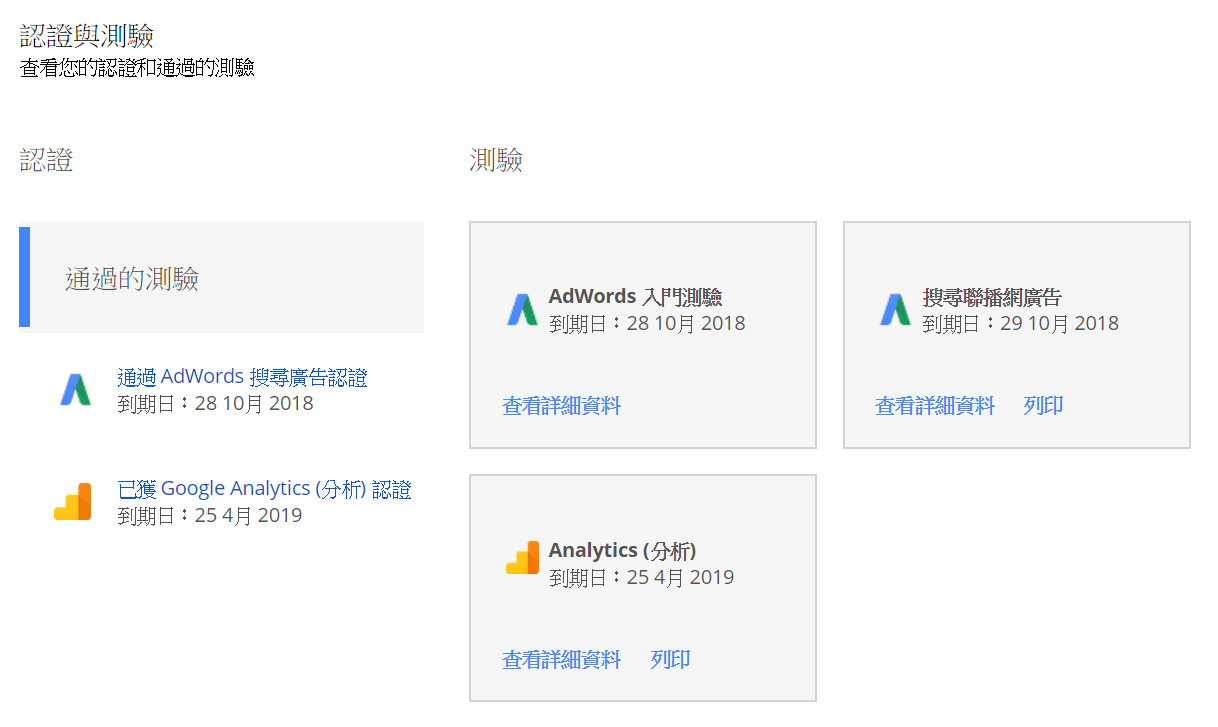The width and height of the screenshot is (1218, 727).
Task: Click AdWords icon in AdWords 入門測驗 card
Action: point(522,310)
